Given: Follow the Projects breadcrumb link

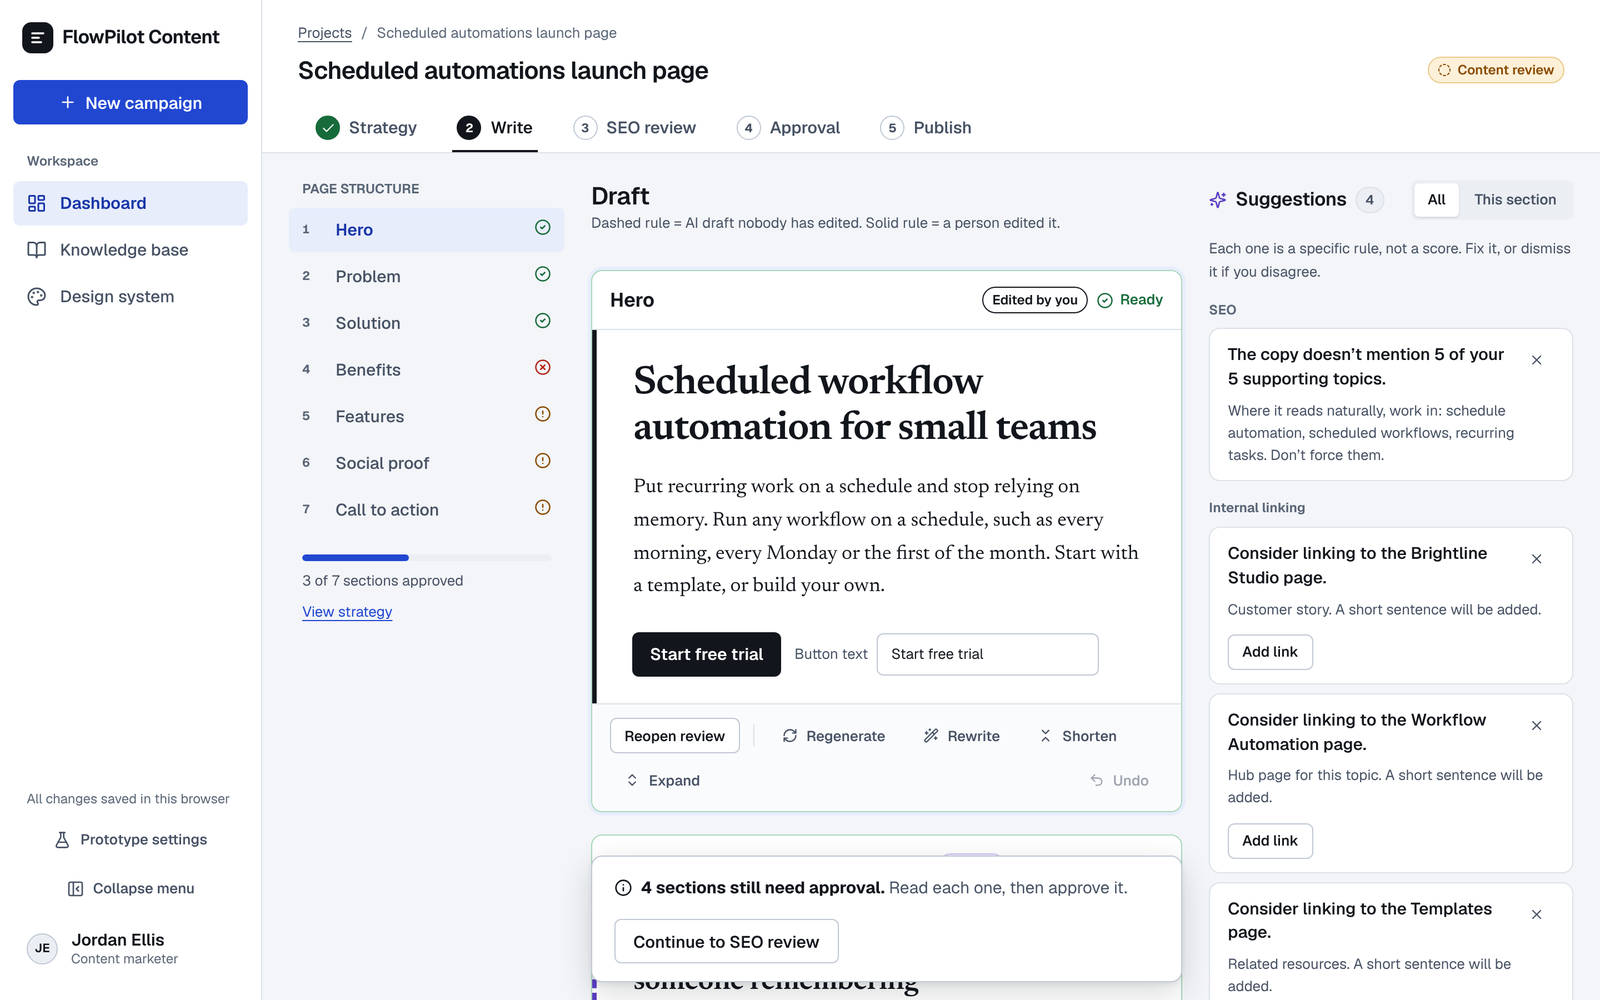Looking at the screenshot, I should coord(325,33).
